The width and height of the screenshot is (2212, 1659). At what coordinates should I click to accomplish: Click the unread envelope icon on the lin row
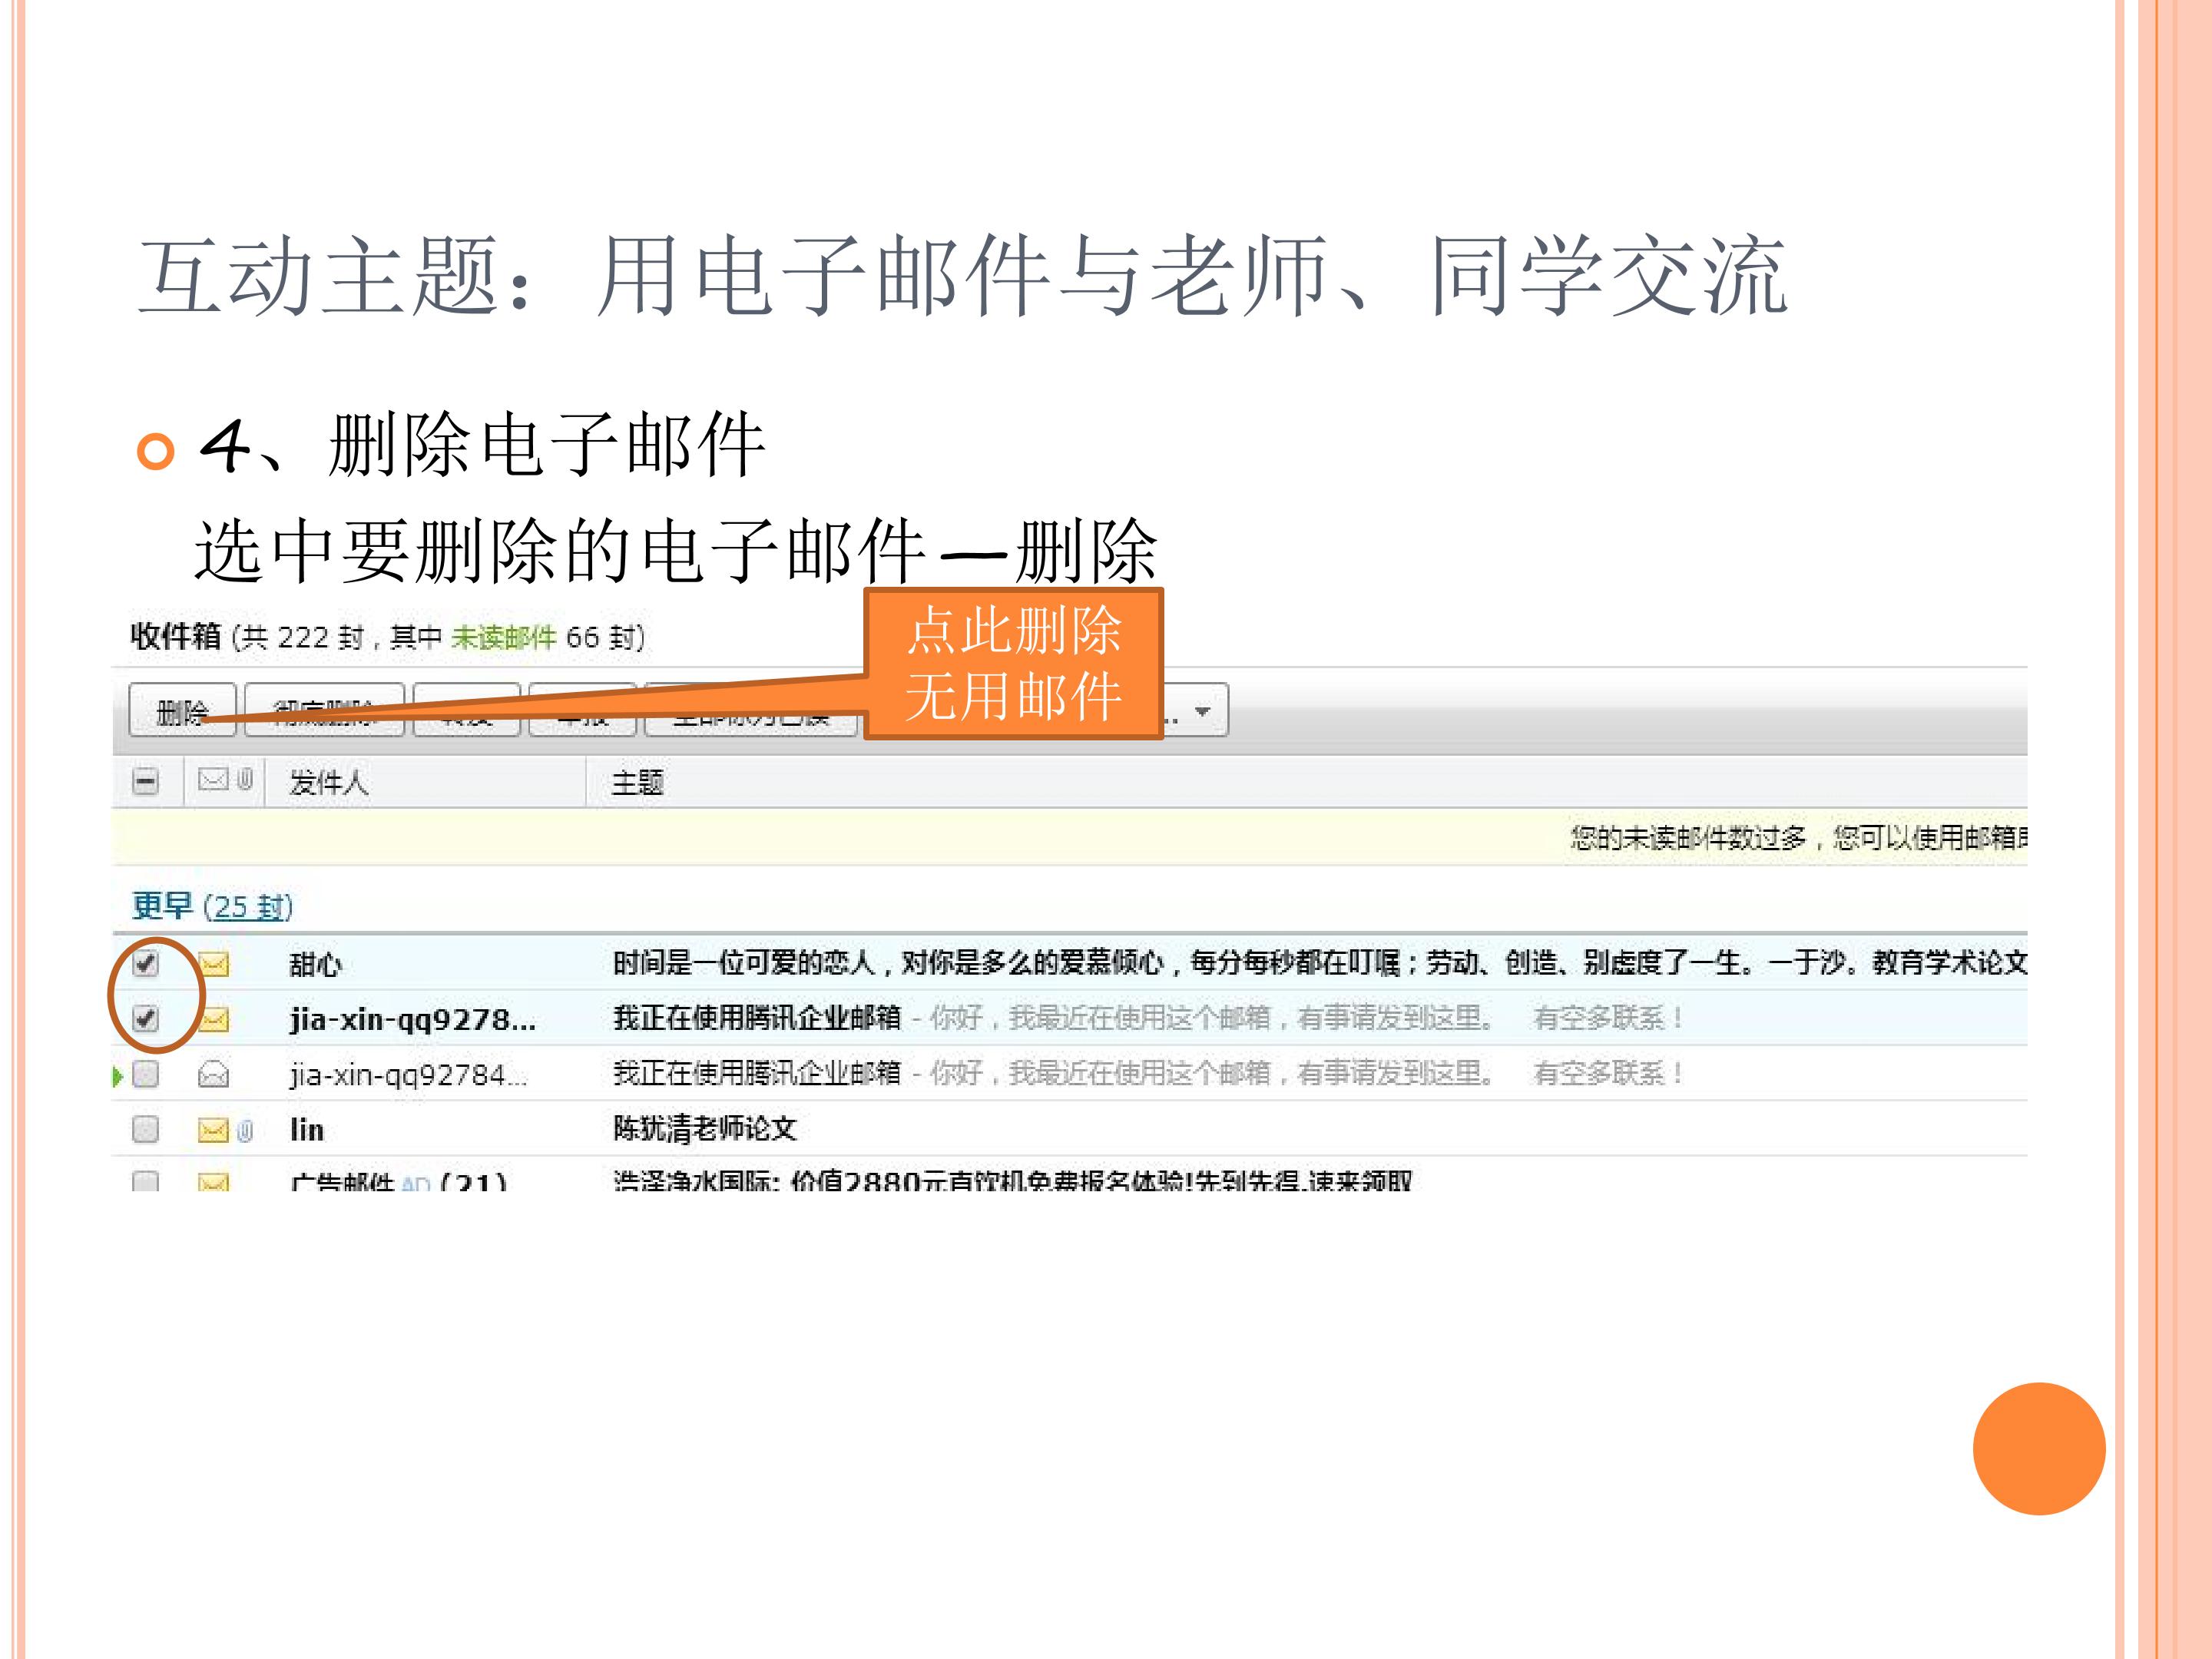[x=214, y=1130]
